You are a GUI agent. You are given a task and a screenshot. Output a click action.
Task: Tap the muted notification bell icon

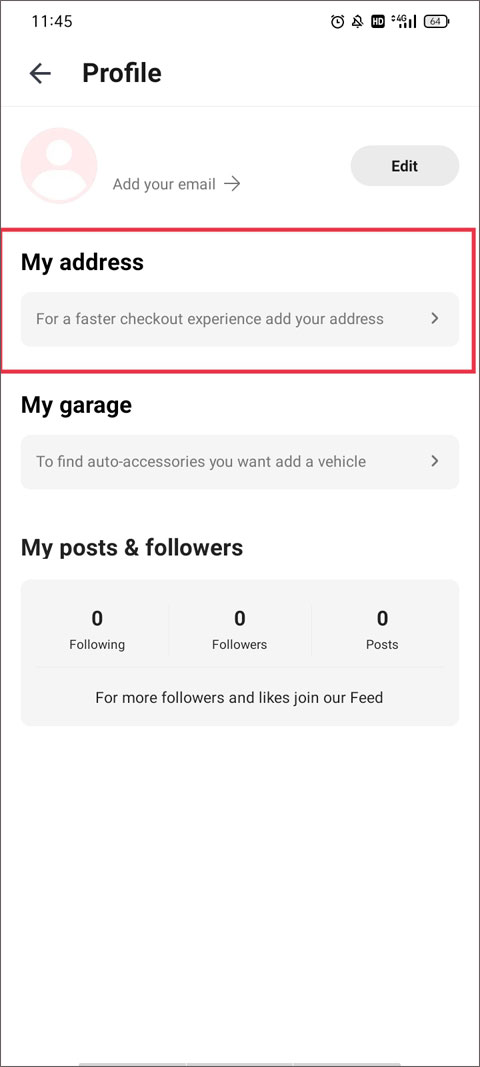(357, 22)
